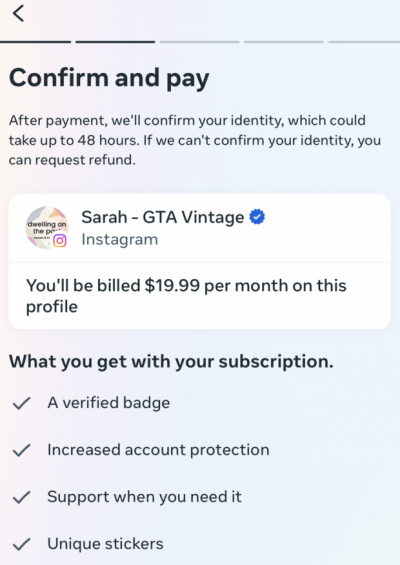Click the checkmark beside A verified badge

(x=22, y=403)
